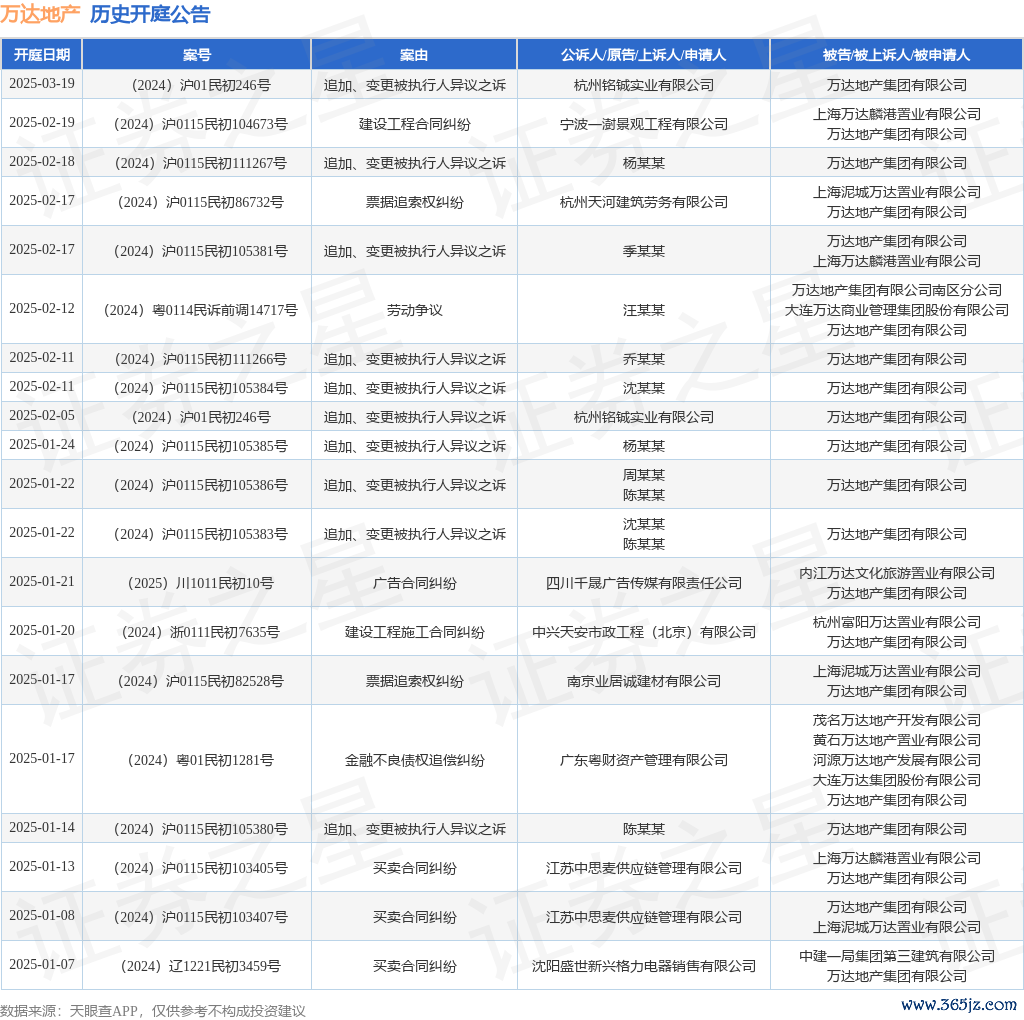Select case number 沪0115民初105380号
The height and width of the screenshot is (1020, 1024).
click(200, 829)
